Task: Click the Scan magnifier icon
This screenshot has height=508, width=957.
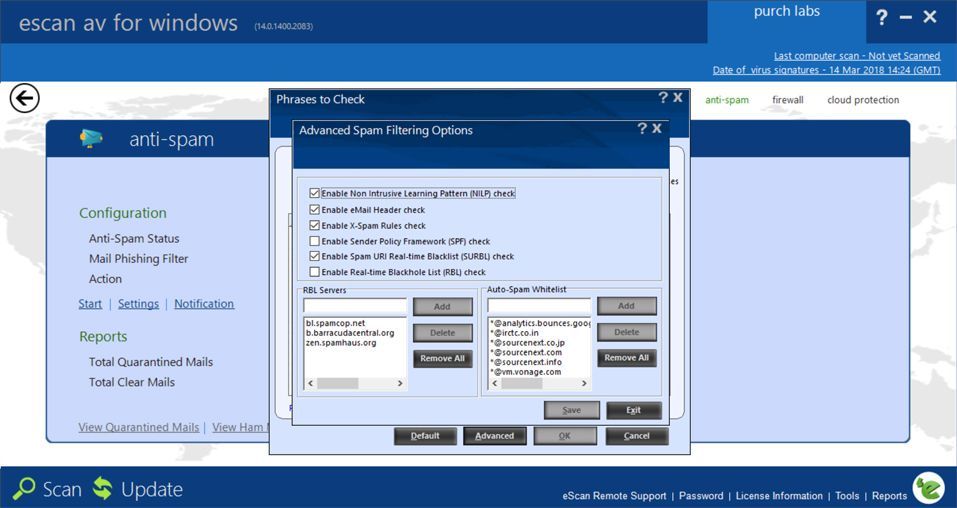Action: [x=24, y=488]
